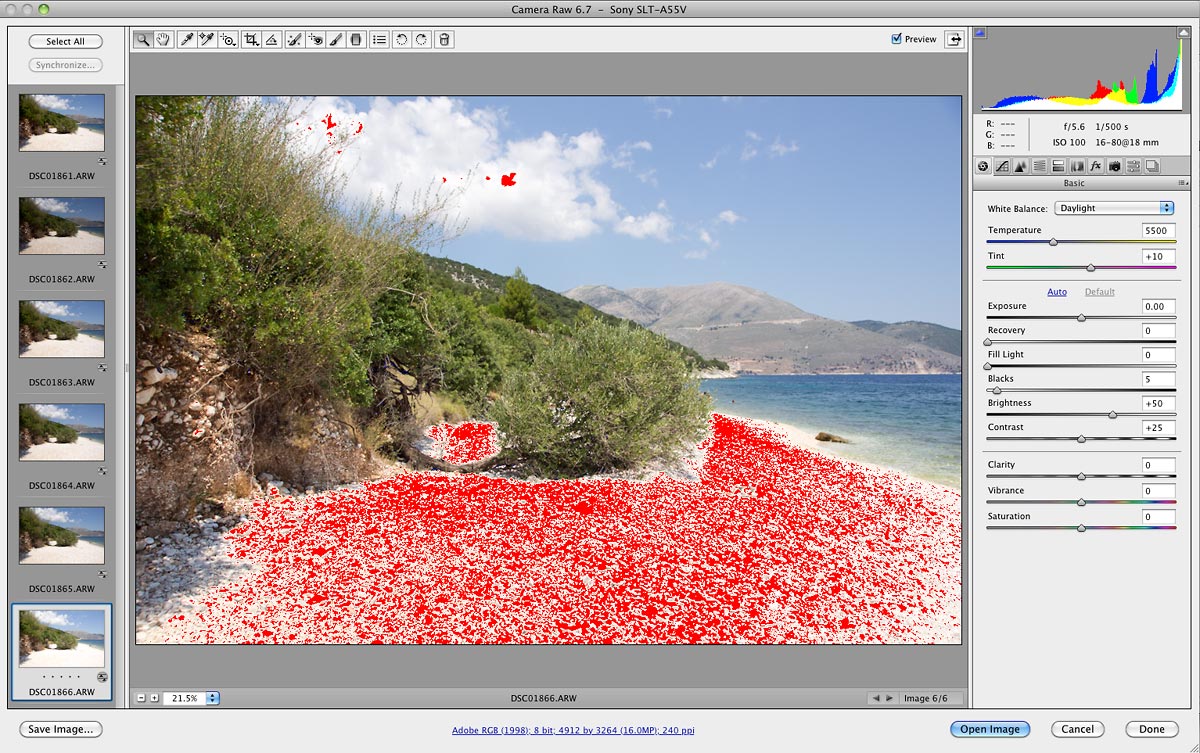Switch to the Tone Curve tab
1200x753 pixels.
[x=1002, y=166]
